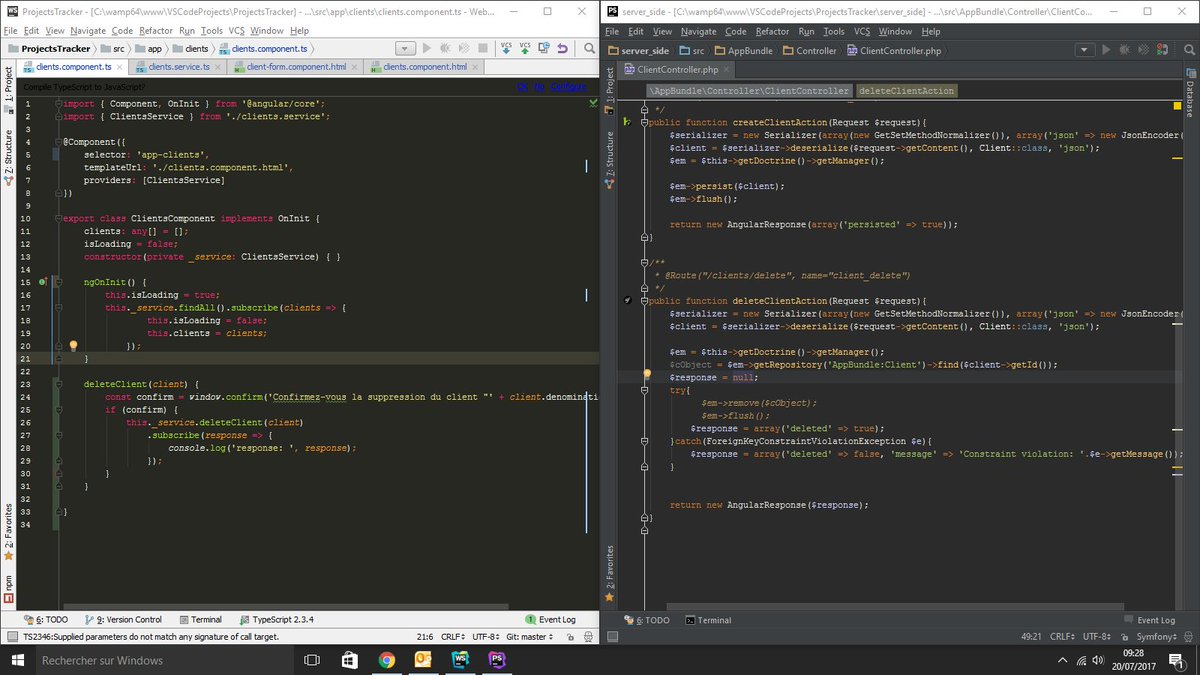This screenshot has width=1200, height=675.
Task: Click the yellow warning stripe indicator in PhpStorm
Action: coord(1177,105)
